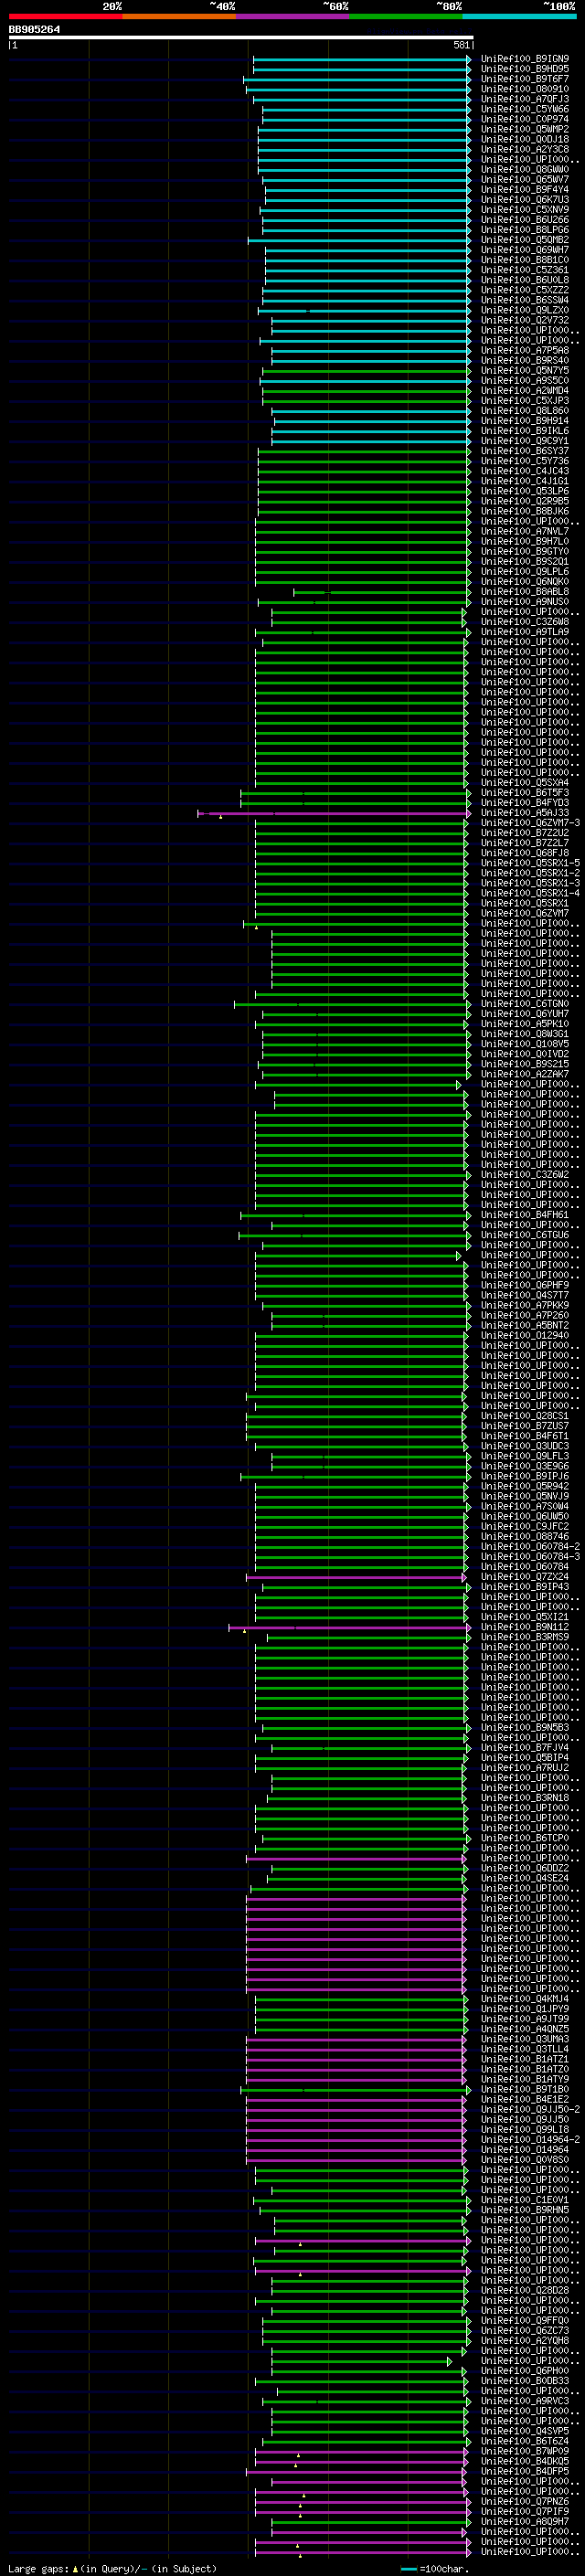Click the BB905264 query label

(34, 29)
